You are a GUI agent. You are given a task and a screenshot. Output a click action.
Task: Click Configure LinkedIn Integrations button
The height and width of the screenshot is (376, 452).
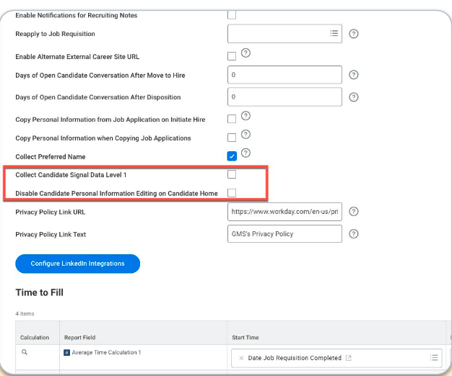78,264
